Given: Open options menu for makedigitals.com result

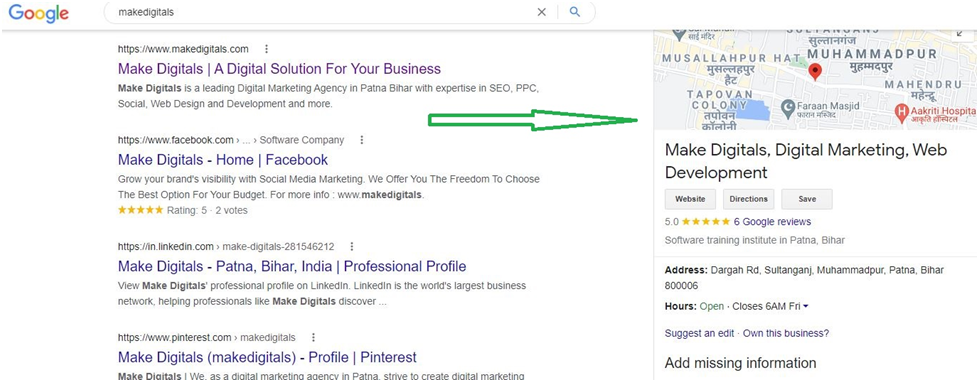Looking at the screenshot, I should pyautogui.click(x=267, y=49).
